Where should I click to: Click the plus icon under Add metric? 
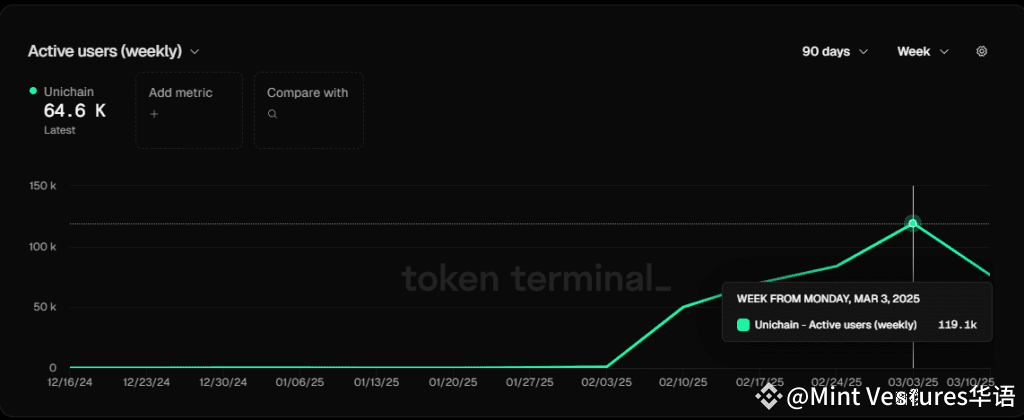coord(154,114)
